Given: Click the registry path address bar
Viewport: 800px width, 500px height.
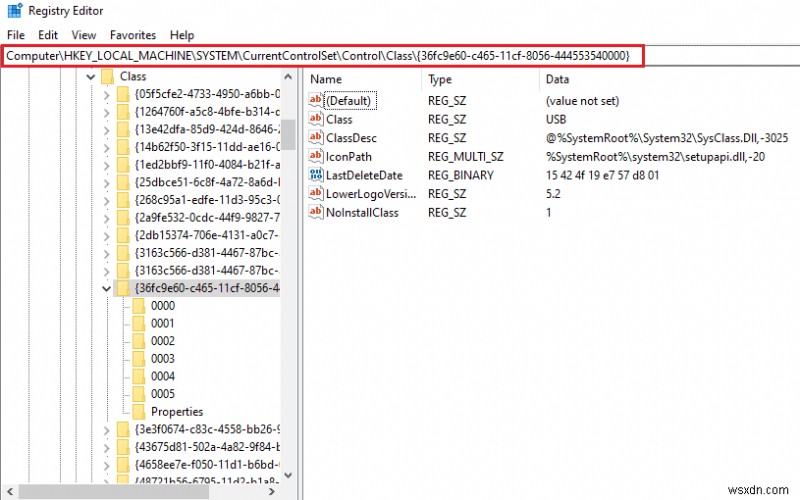Looking at the screenshot, I should click(x=322, y=56).
